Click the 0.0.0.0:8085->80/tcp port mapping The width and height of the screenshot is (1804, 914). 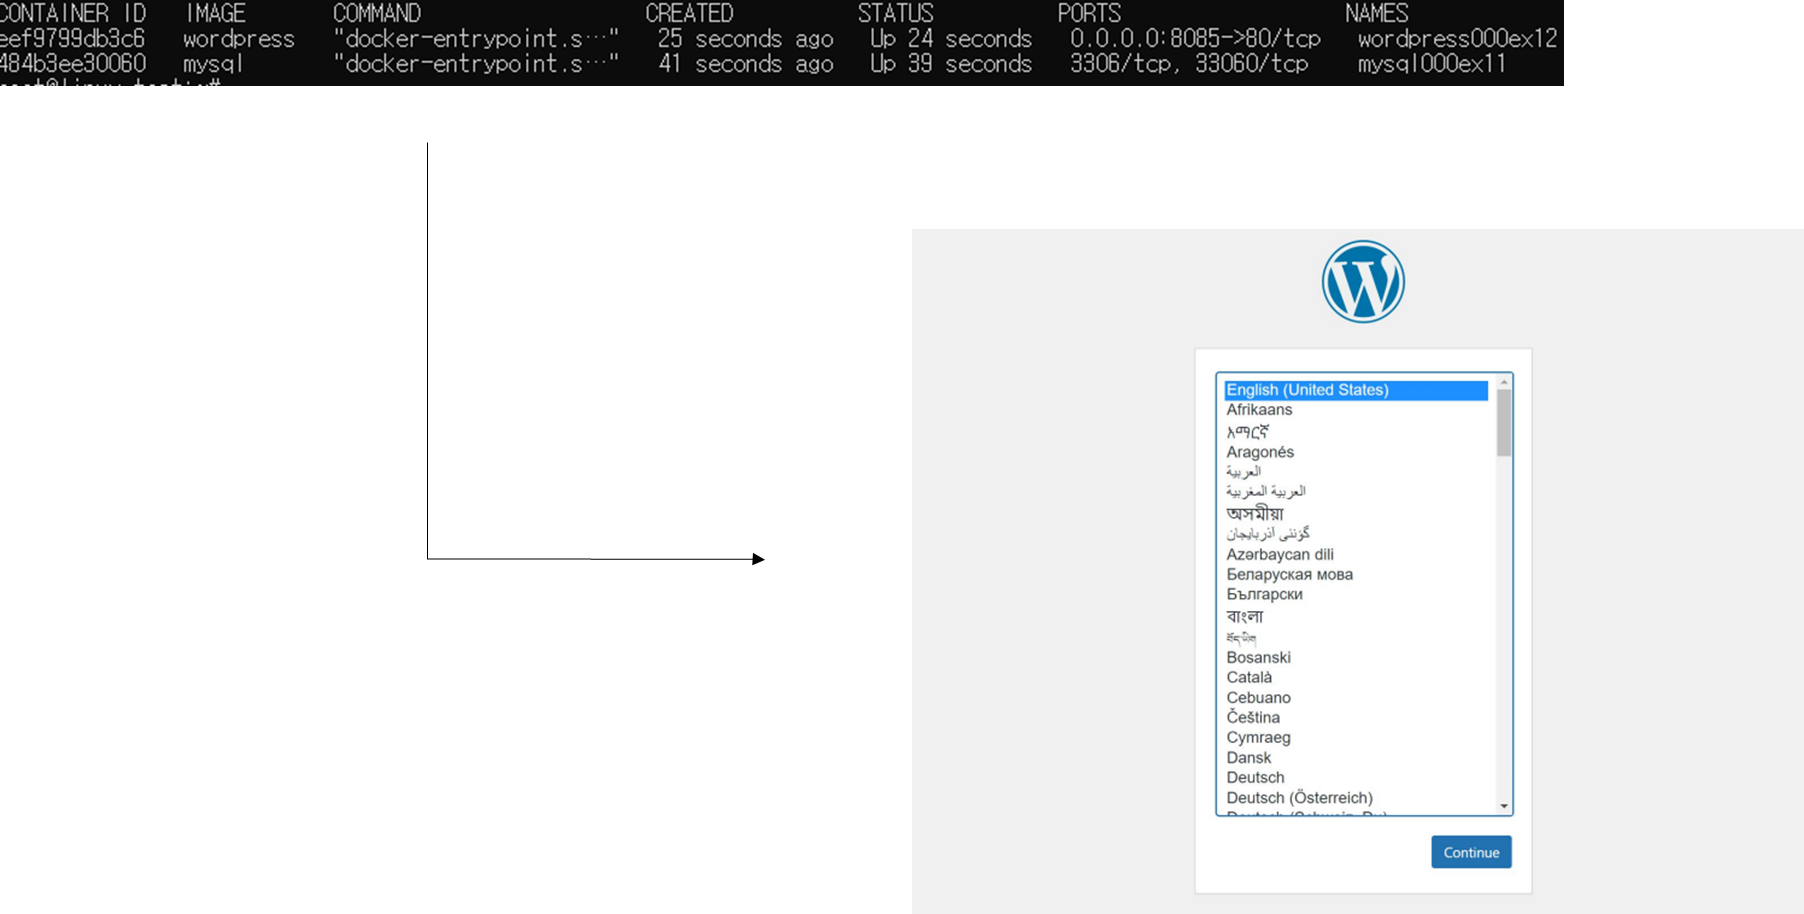click(x=1195, y=38)
